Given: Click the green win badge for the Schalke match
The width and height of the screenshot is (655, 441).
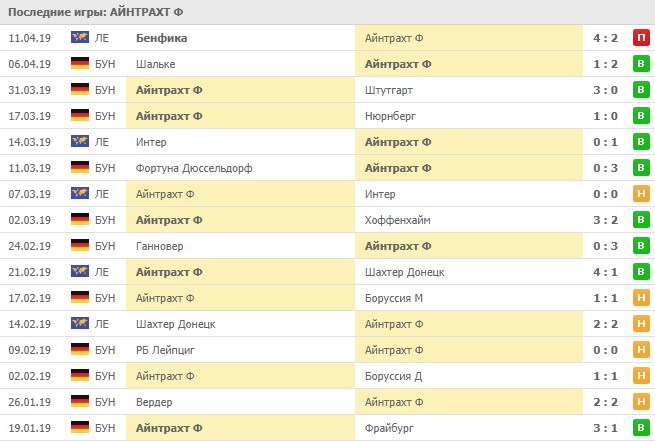Looking at the screenshot, I should pos(639,64).
